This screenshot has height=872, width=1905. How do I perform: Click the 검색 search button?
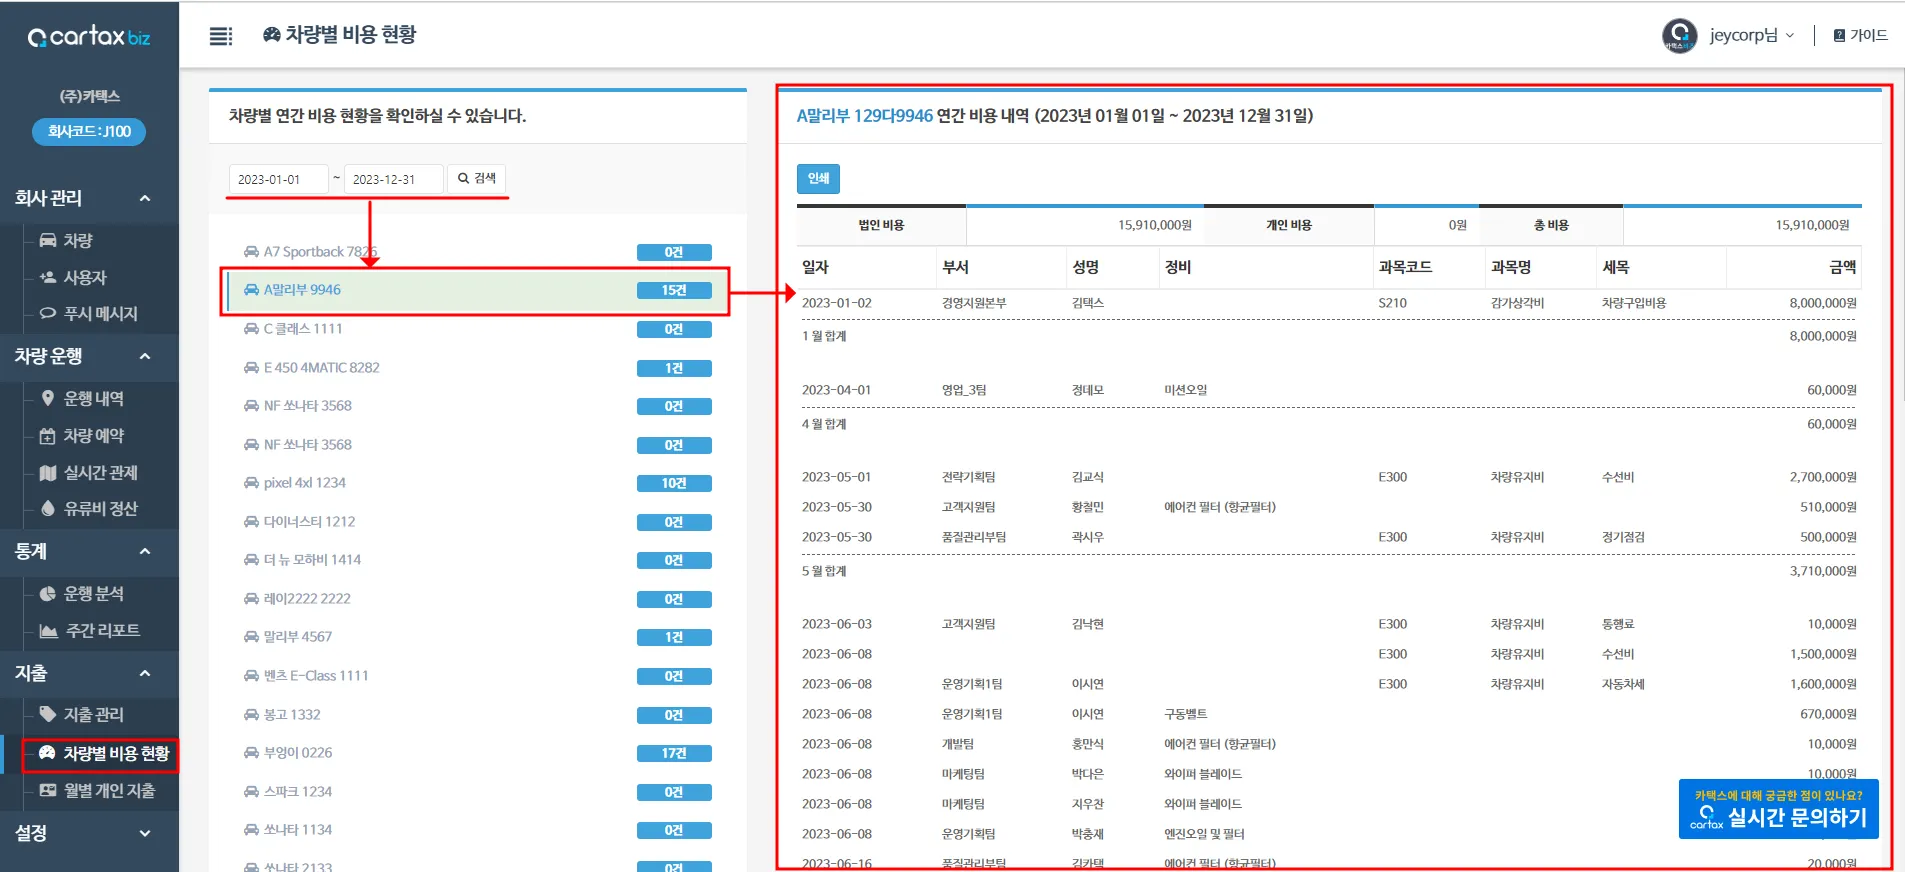pyautogui.click(x=476, y=178)
